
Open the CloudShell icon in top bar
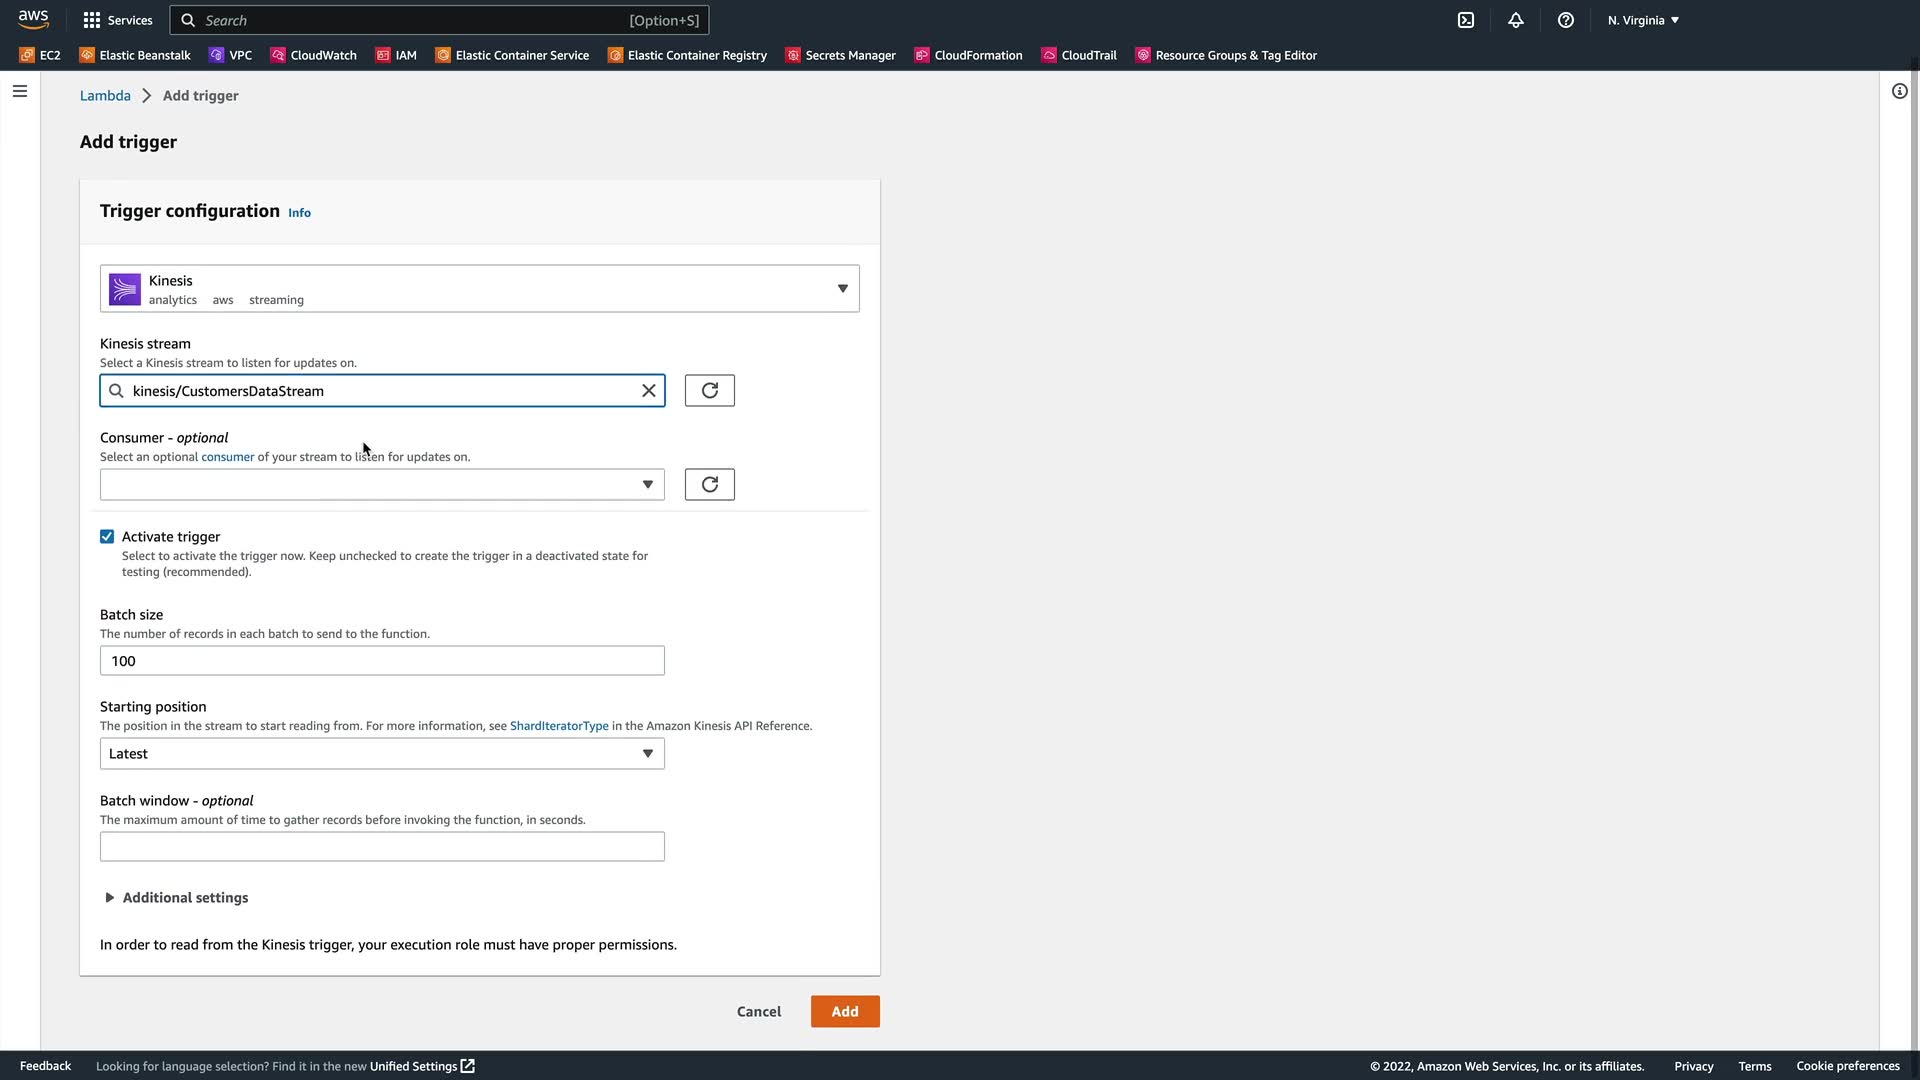(1466, 20)
